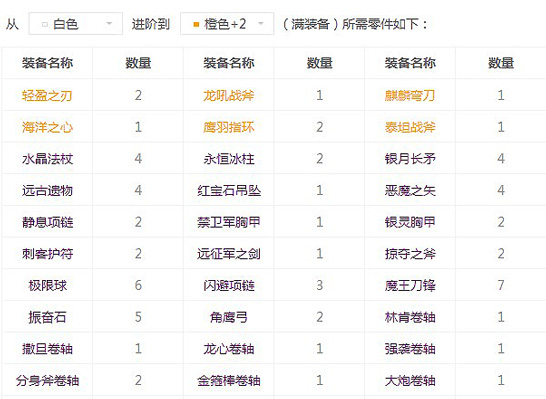Select the 静息项链 cell

[x=47, y=222]
